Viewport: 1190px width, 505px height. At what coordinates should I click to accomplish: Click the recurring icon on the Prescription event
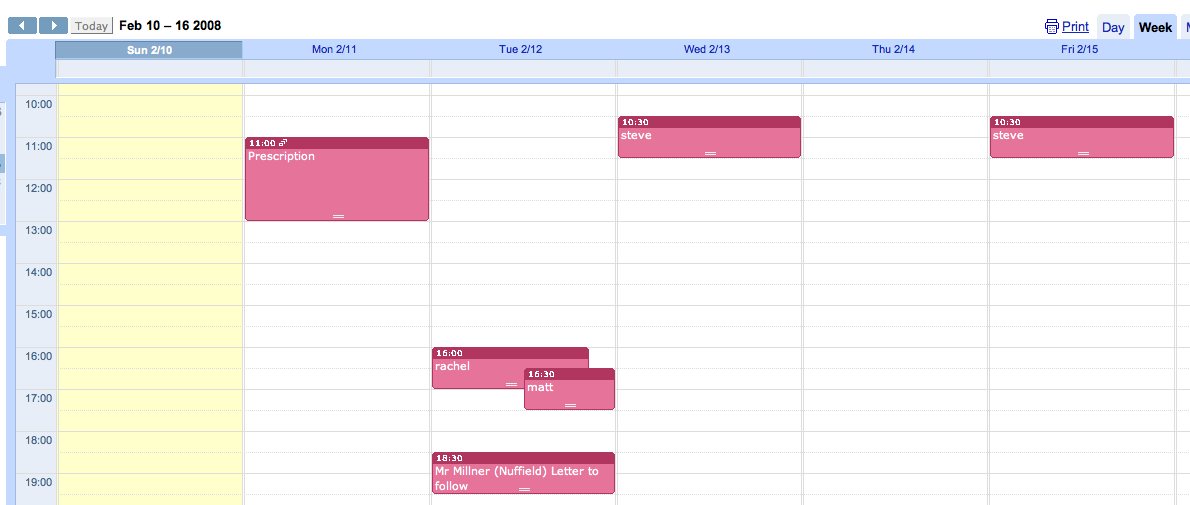pos(283,144)
